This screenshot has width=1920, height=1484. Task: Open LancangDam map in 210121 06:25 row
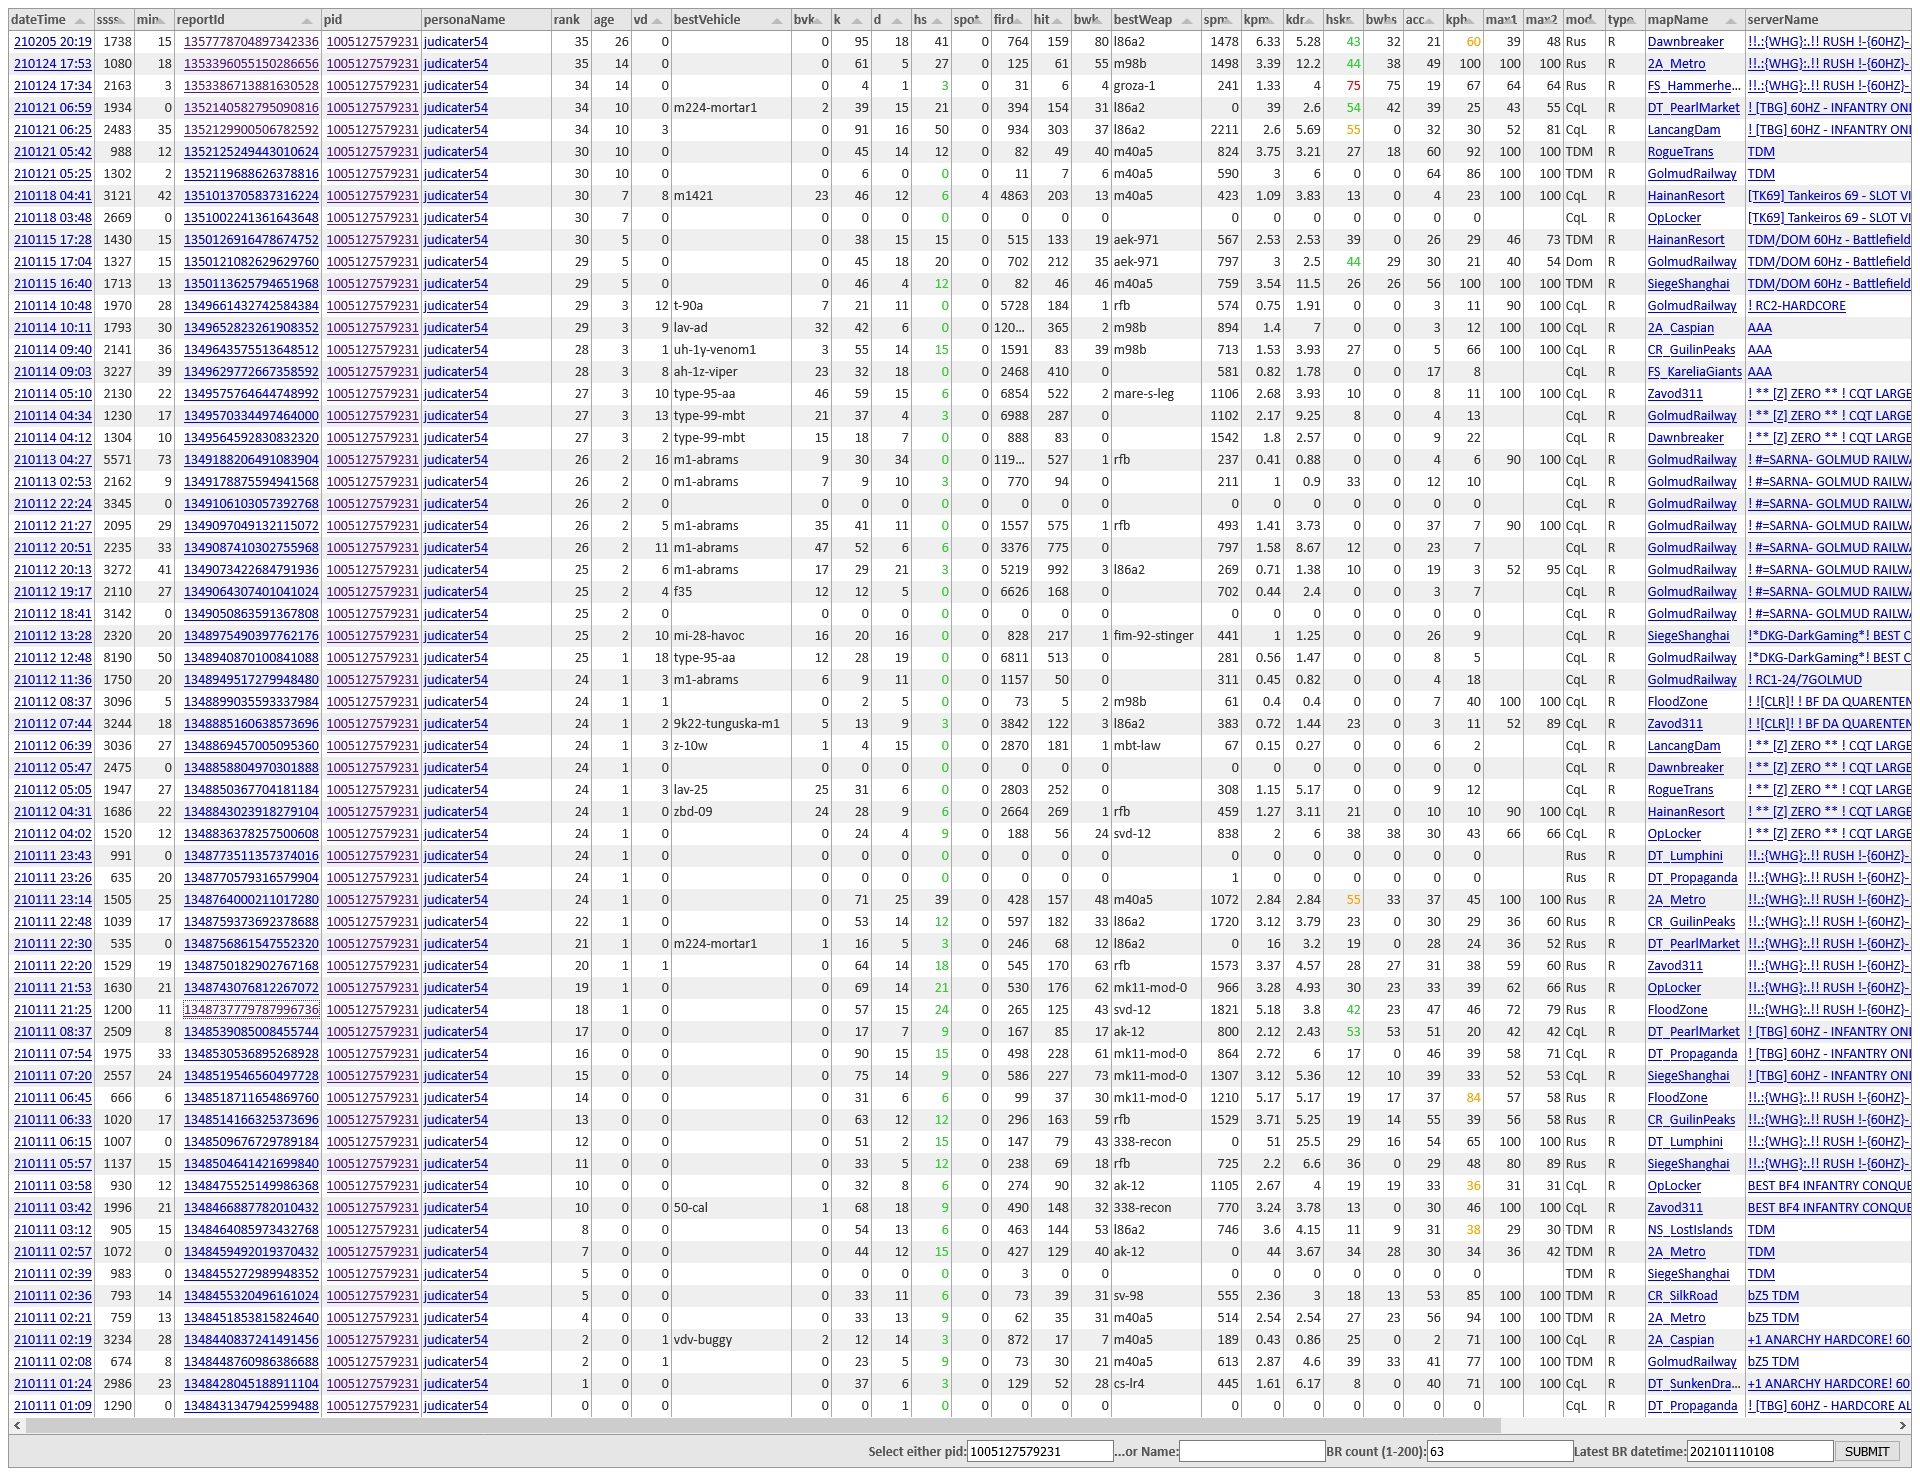point(1684,130)
